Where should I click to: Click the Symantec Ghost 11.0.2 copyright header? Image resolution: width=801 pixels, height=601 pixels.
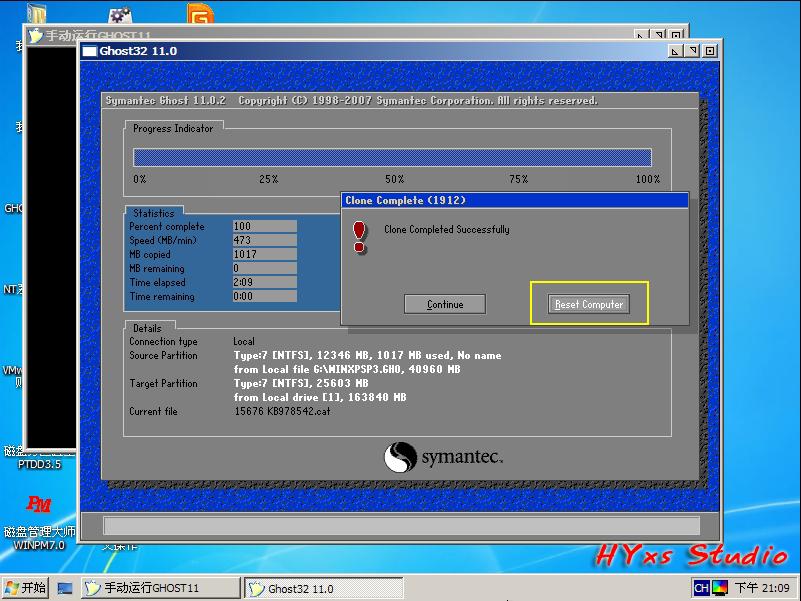[x=351, y=101]
